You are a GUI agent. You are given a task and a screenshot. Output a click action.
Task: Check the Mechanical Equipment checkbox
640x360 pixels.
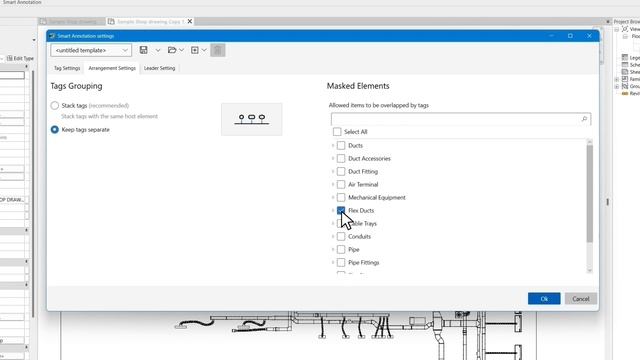coord(341,198)
